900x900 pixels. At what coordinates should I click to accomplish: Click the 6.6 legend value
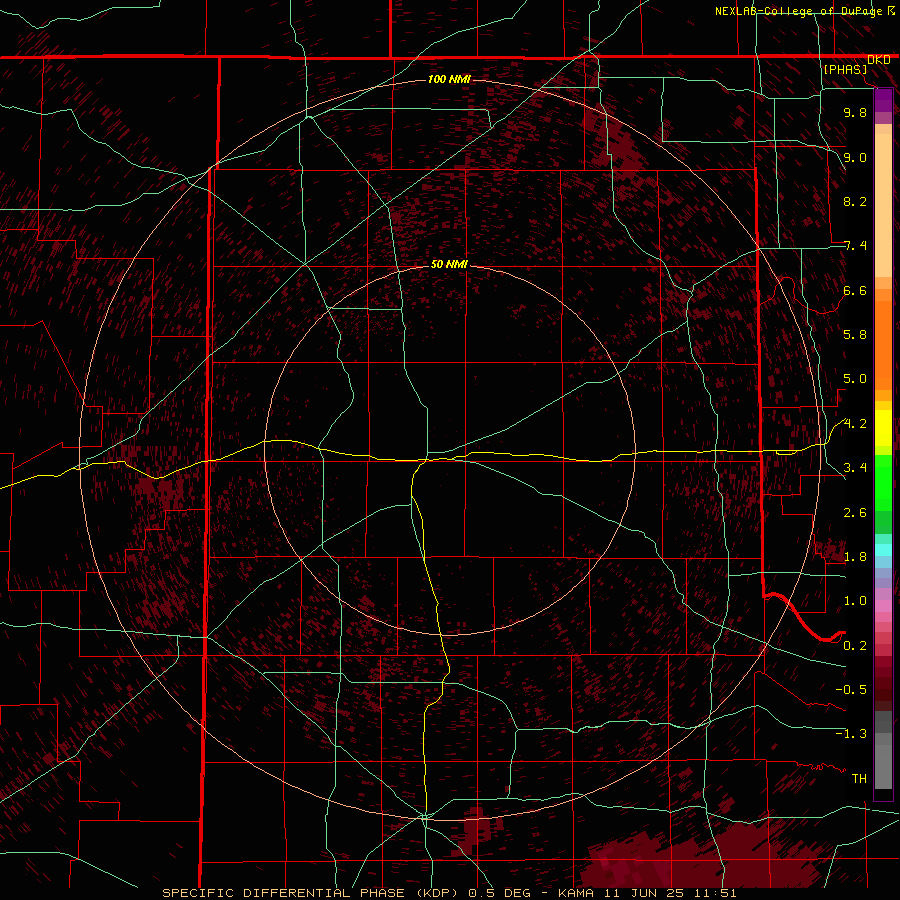pyautogui.click(x=855, y=290)
